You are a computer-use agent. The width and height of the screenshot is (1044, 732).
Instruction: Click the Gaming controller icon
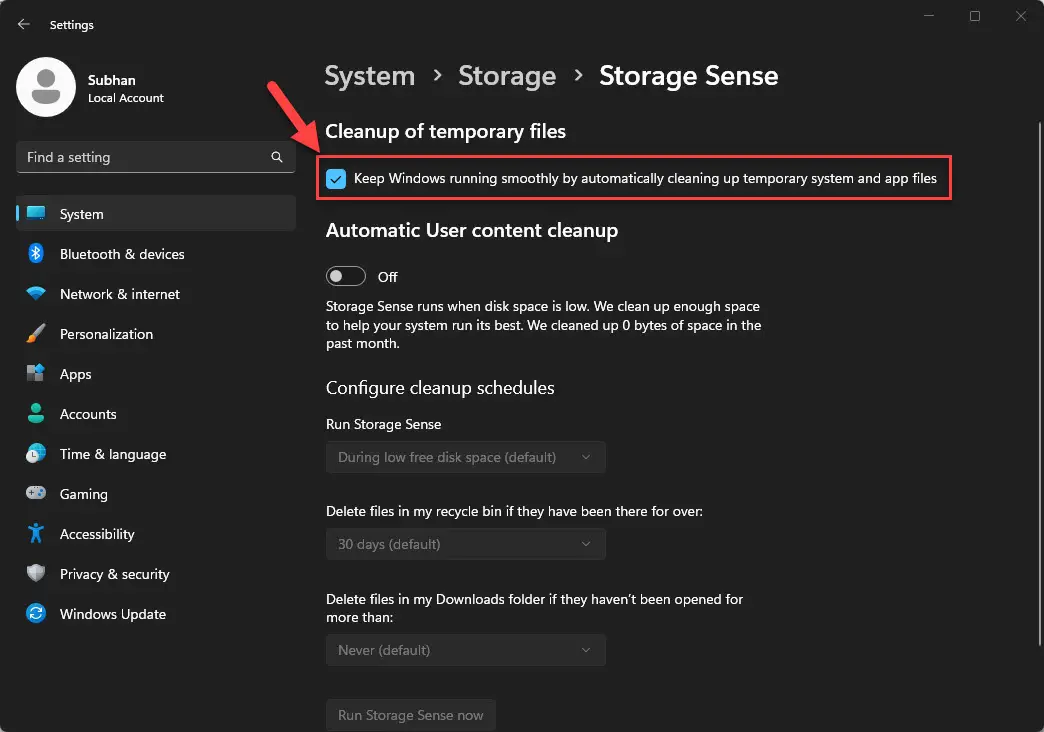36,493
